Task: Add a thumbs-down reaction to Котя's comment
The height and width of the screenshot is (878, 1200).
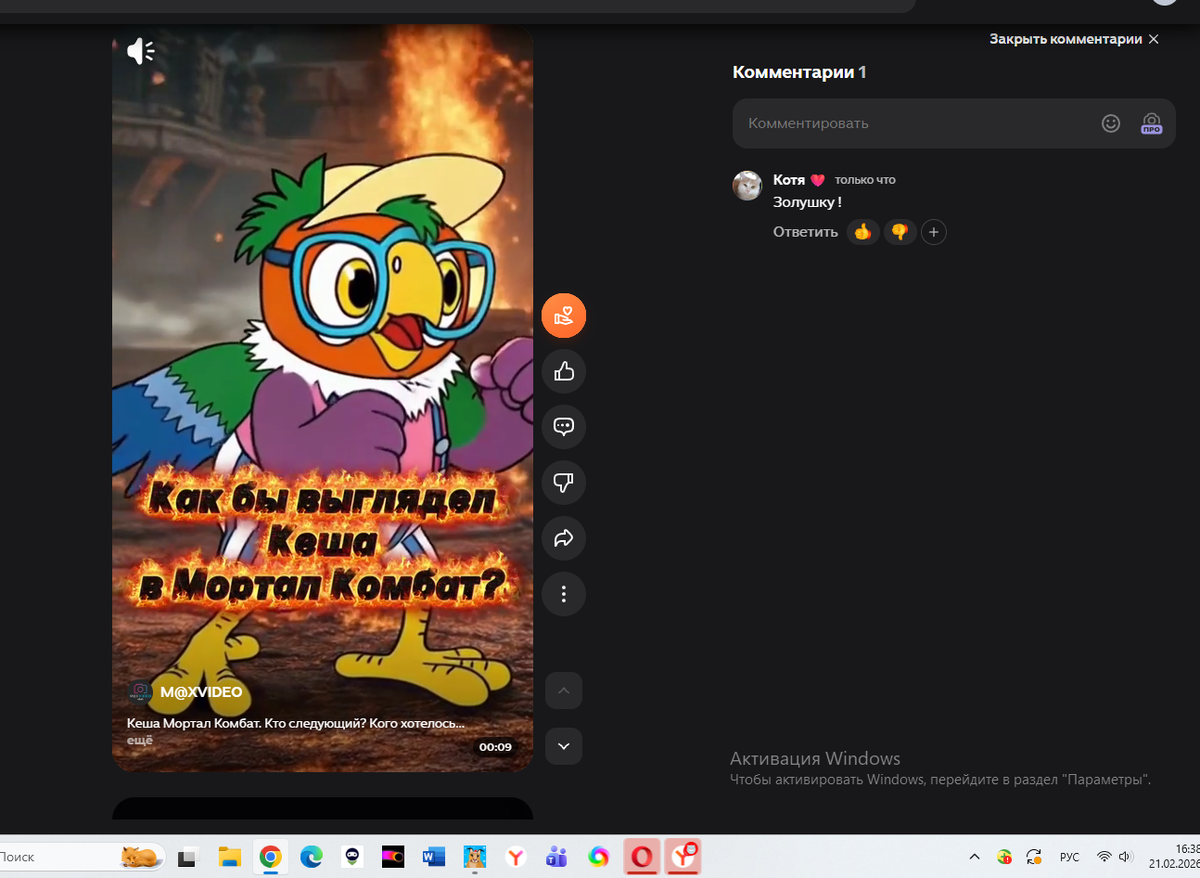Action: 900,232
